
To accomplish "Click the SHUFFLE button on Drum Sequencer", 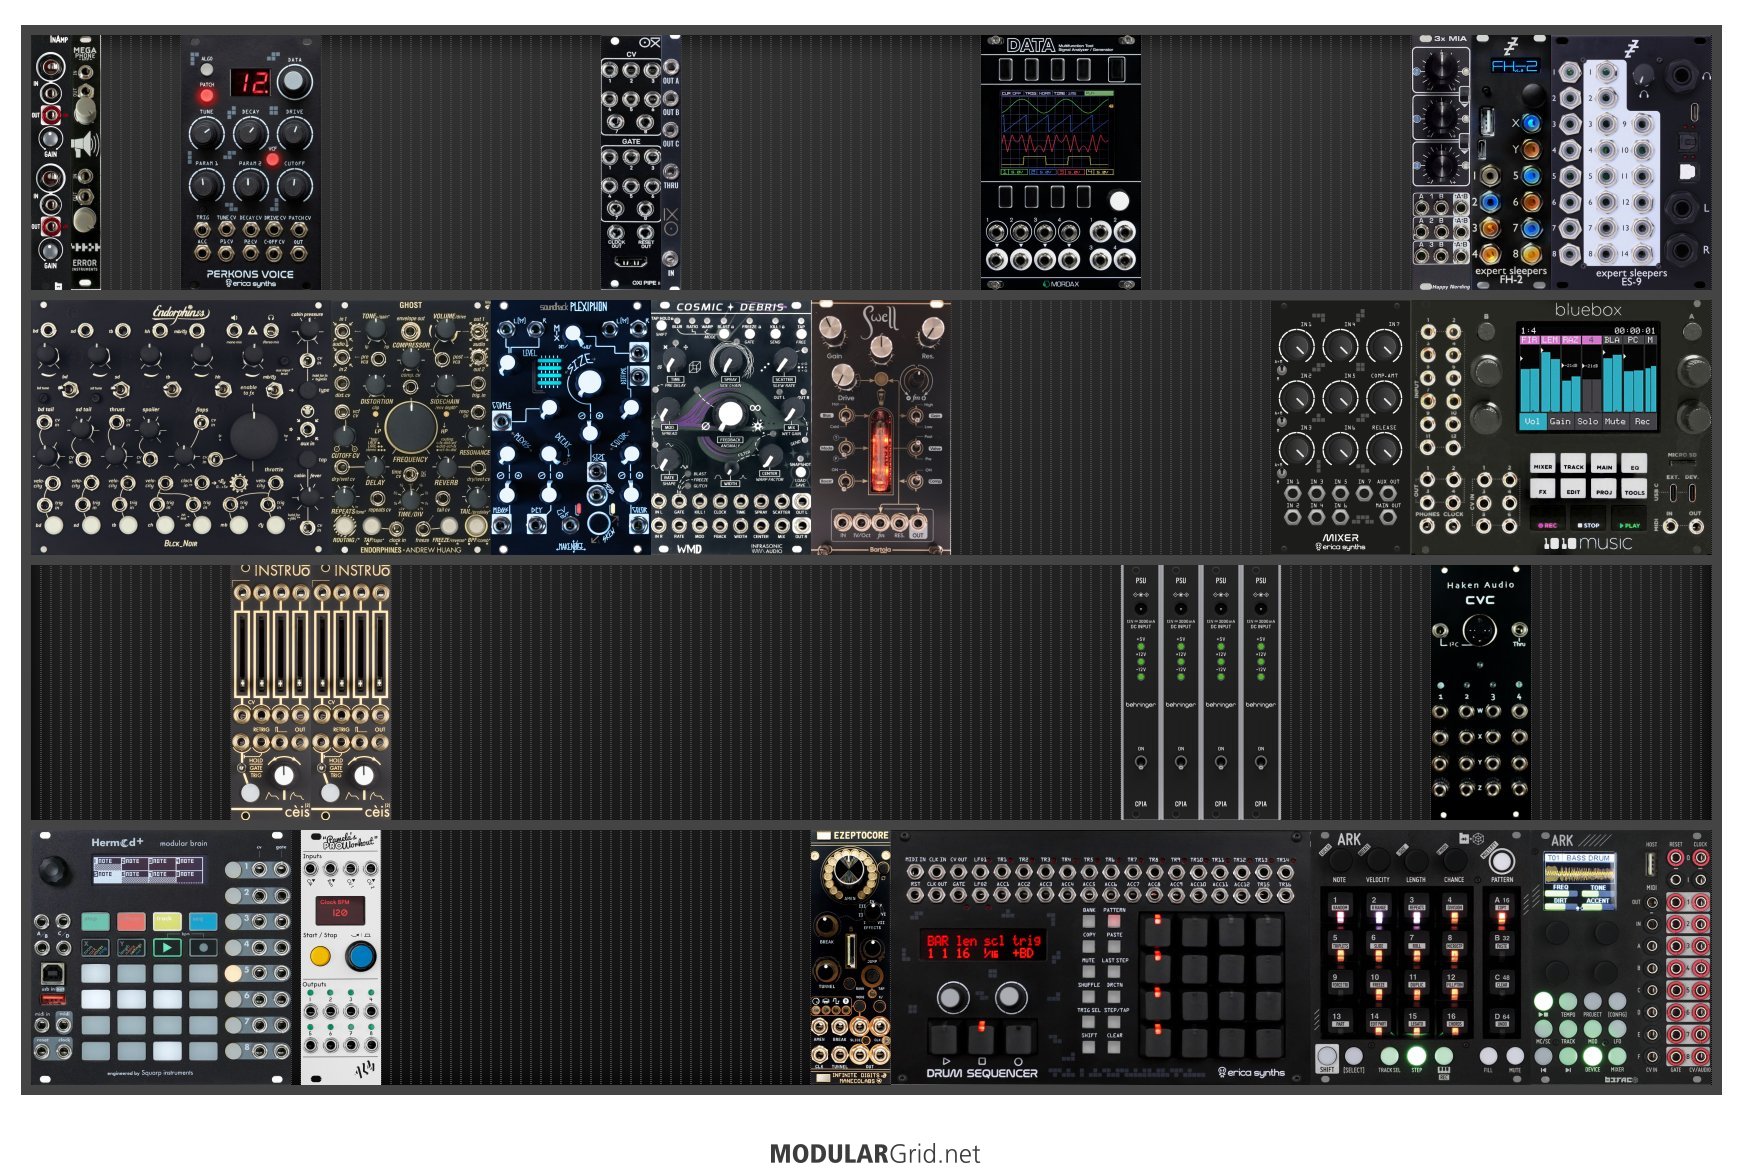I will click(1090, 996).
